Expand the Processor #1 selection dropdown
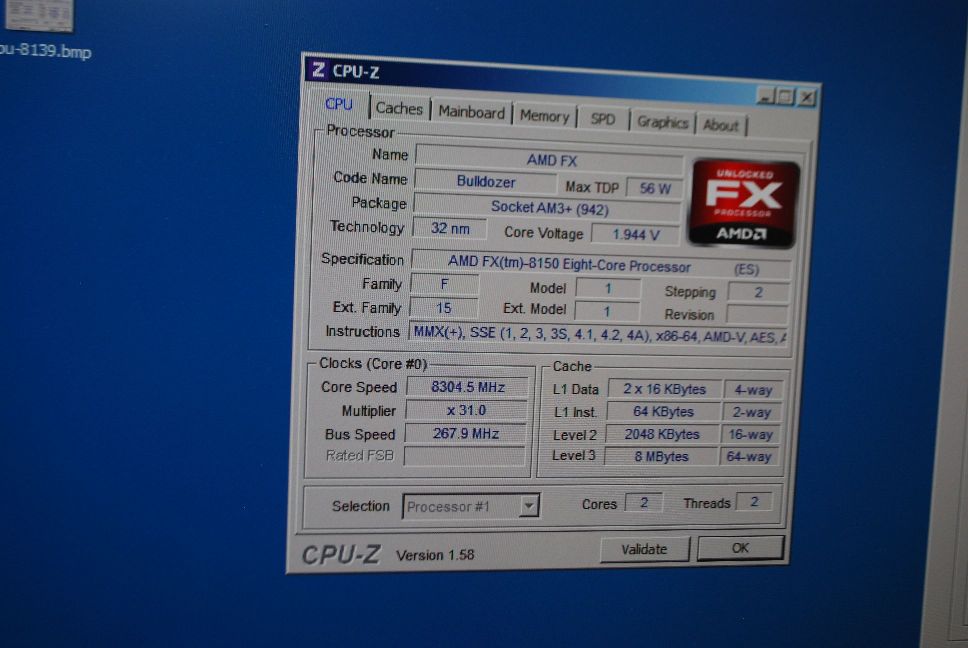 [528, 506]
